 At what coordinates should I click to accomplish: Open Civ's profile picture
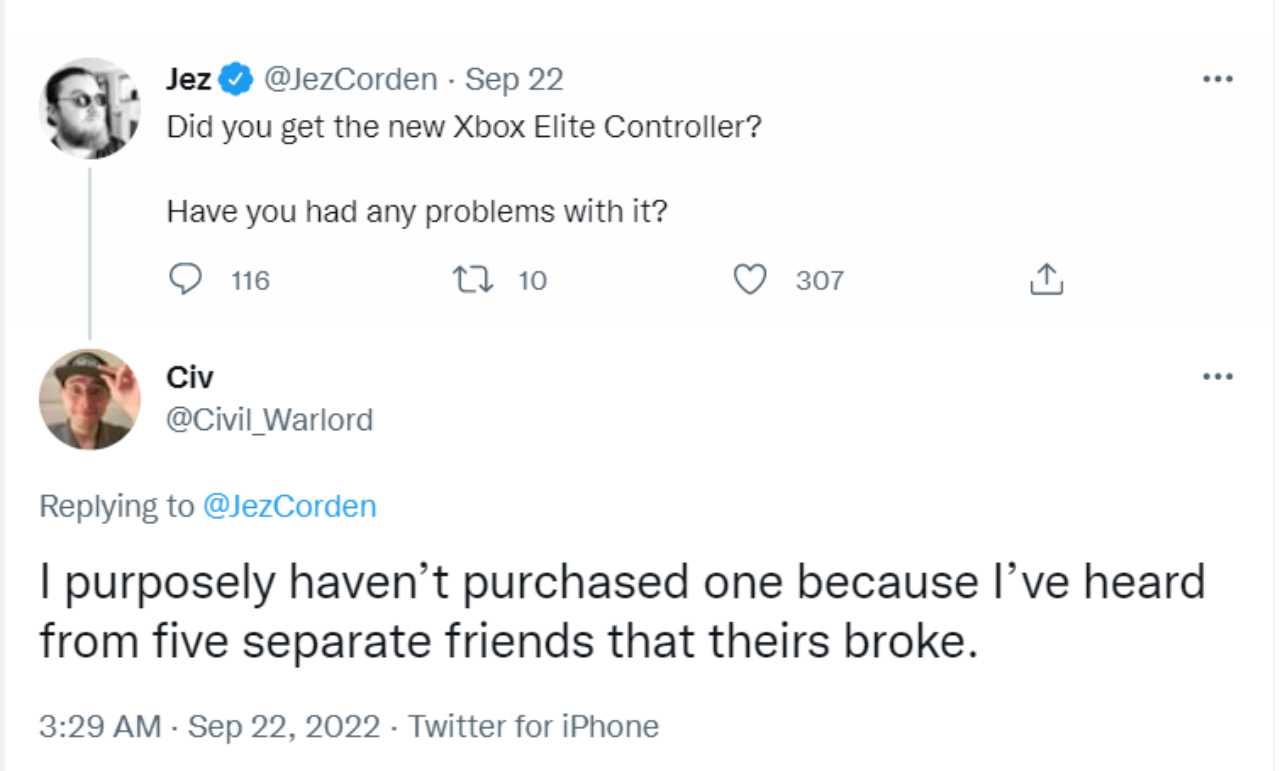tap(90, 399)
